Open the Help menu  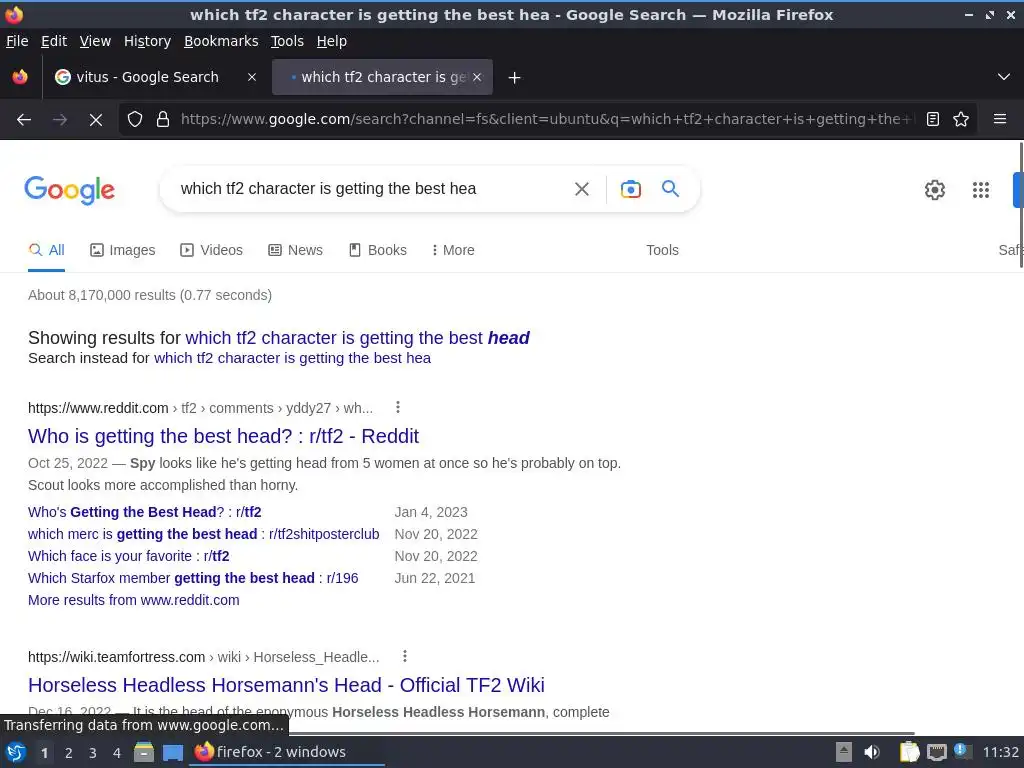pos(331,41)
